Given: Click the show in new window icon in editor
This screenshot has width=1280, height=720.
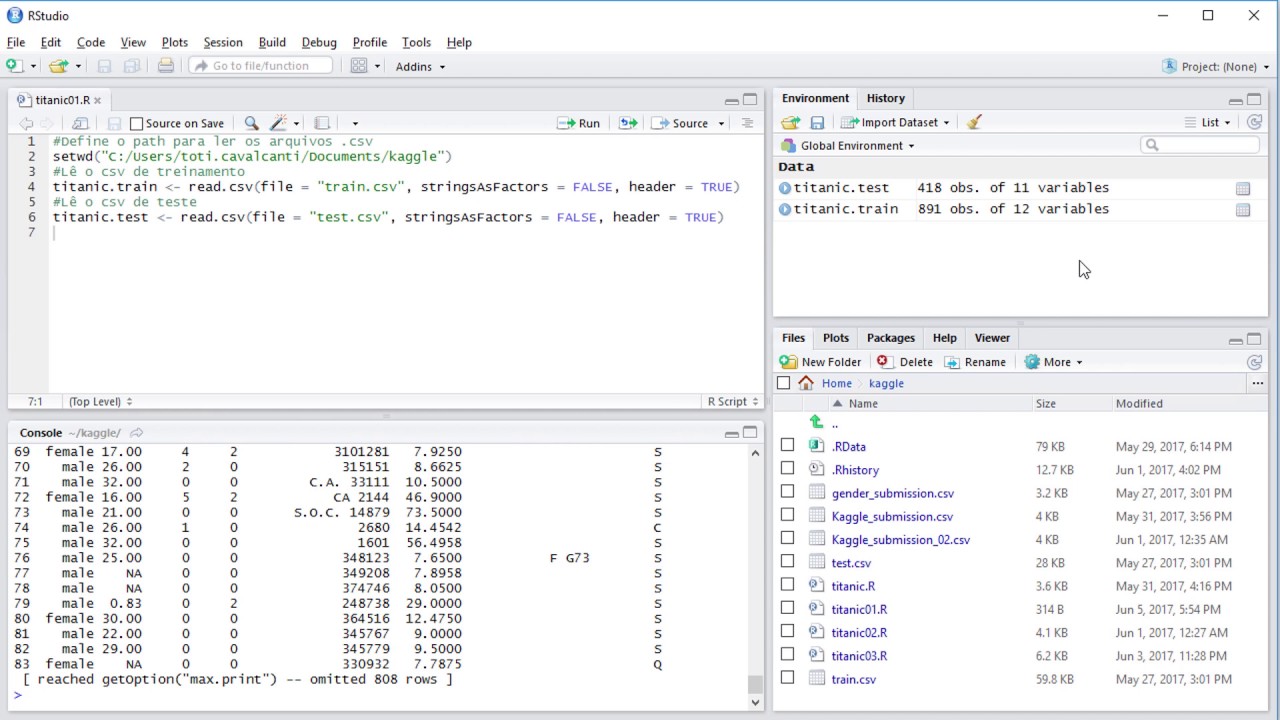Looking at the screenshot, I should tap(80, 123).
